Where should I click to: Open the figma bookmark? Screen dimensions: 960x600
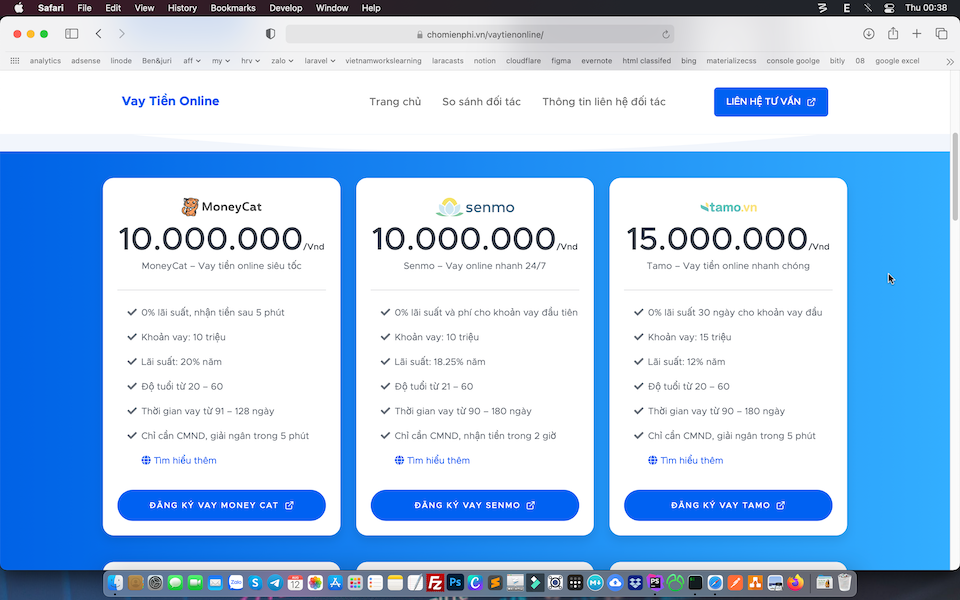click(561, 61)
